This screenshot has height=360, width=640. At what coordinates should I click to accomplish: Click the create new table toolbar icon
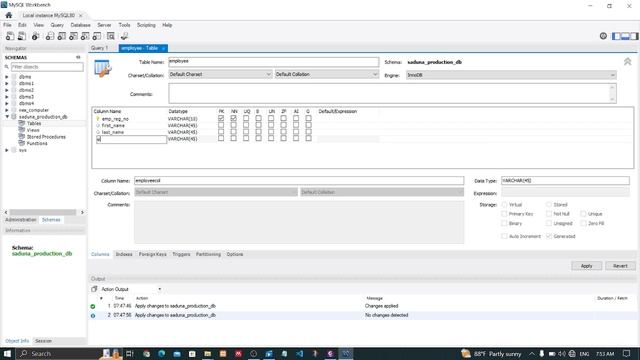coord(61,36)
